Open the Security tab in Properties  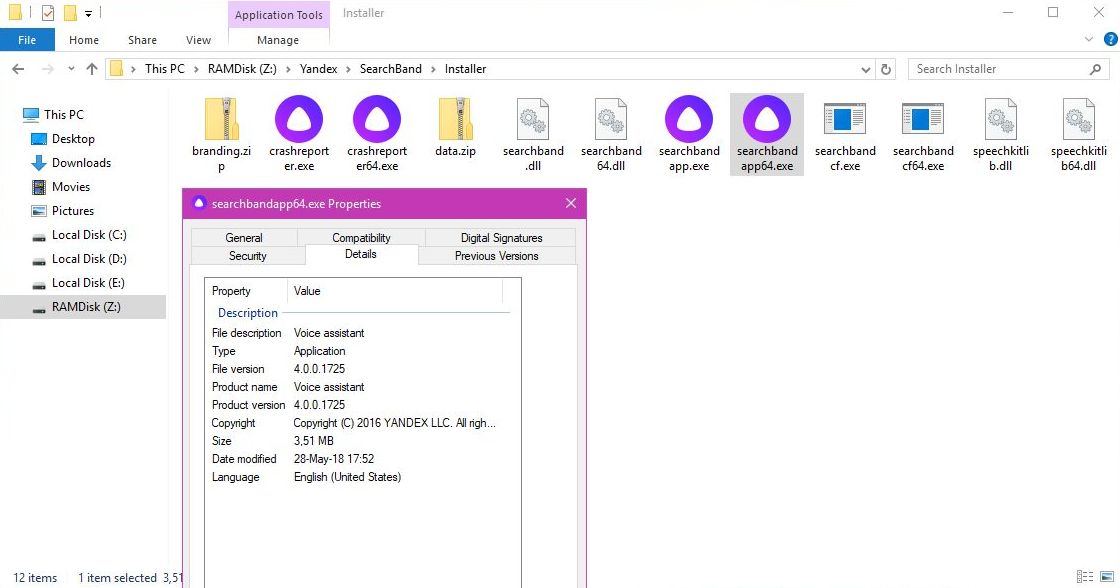click(x=248, y=256)
